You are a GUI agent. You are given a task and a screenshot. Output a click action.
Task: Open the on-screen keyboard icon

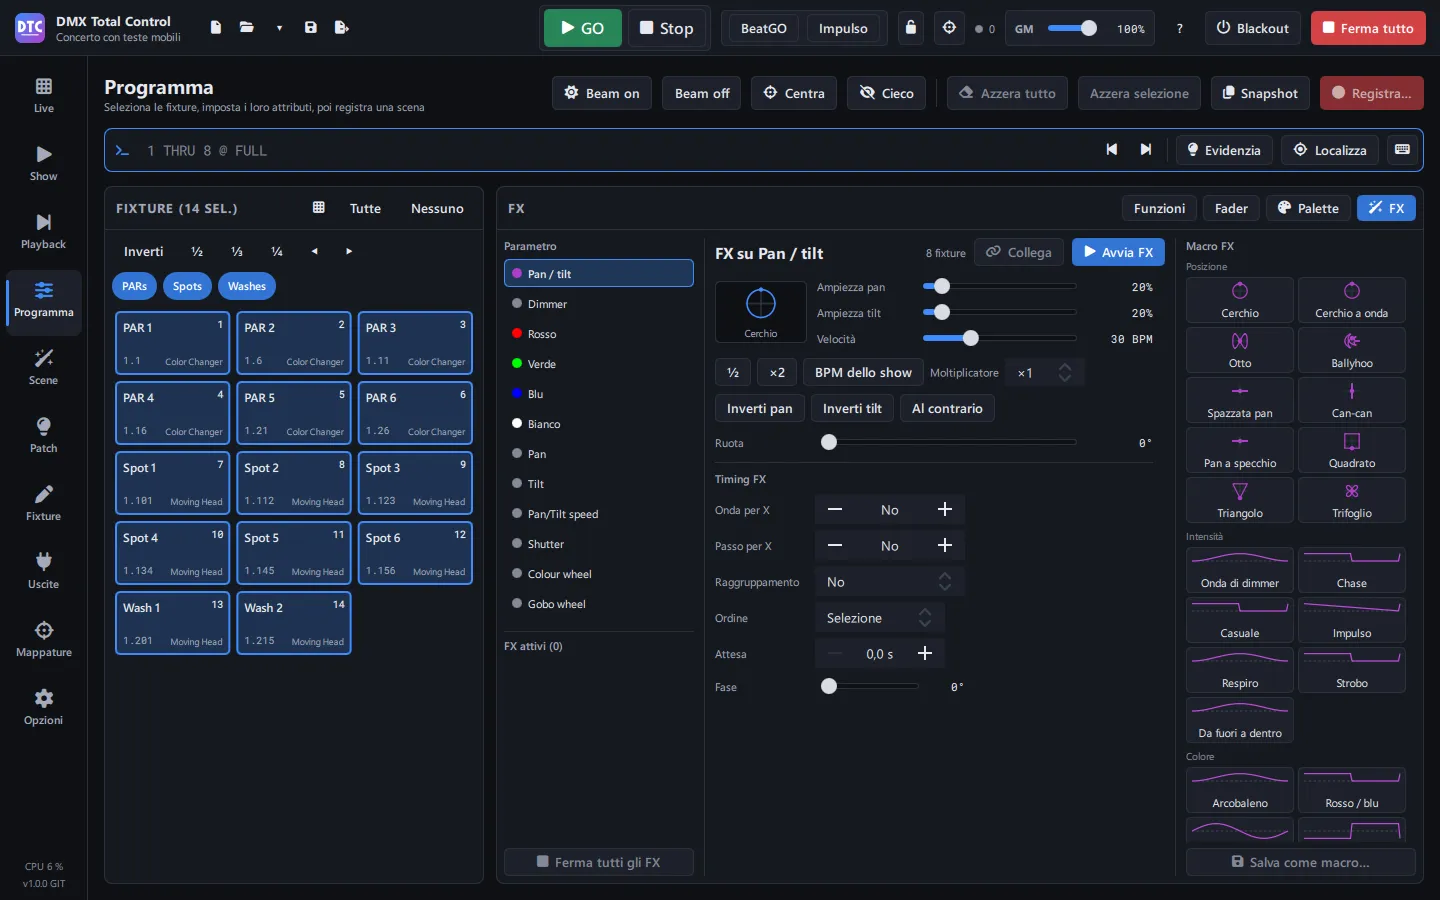1402,150
